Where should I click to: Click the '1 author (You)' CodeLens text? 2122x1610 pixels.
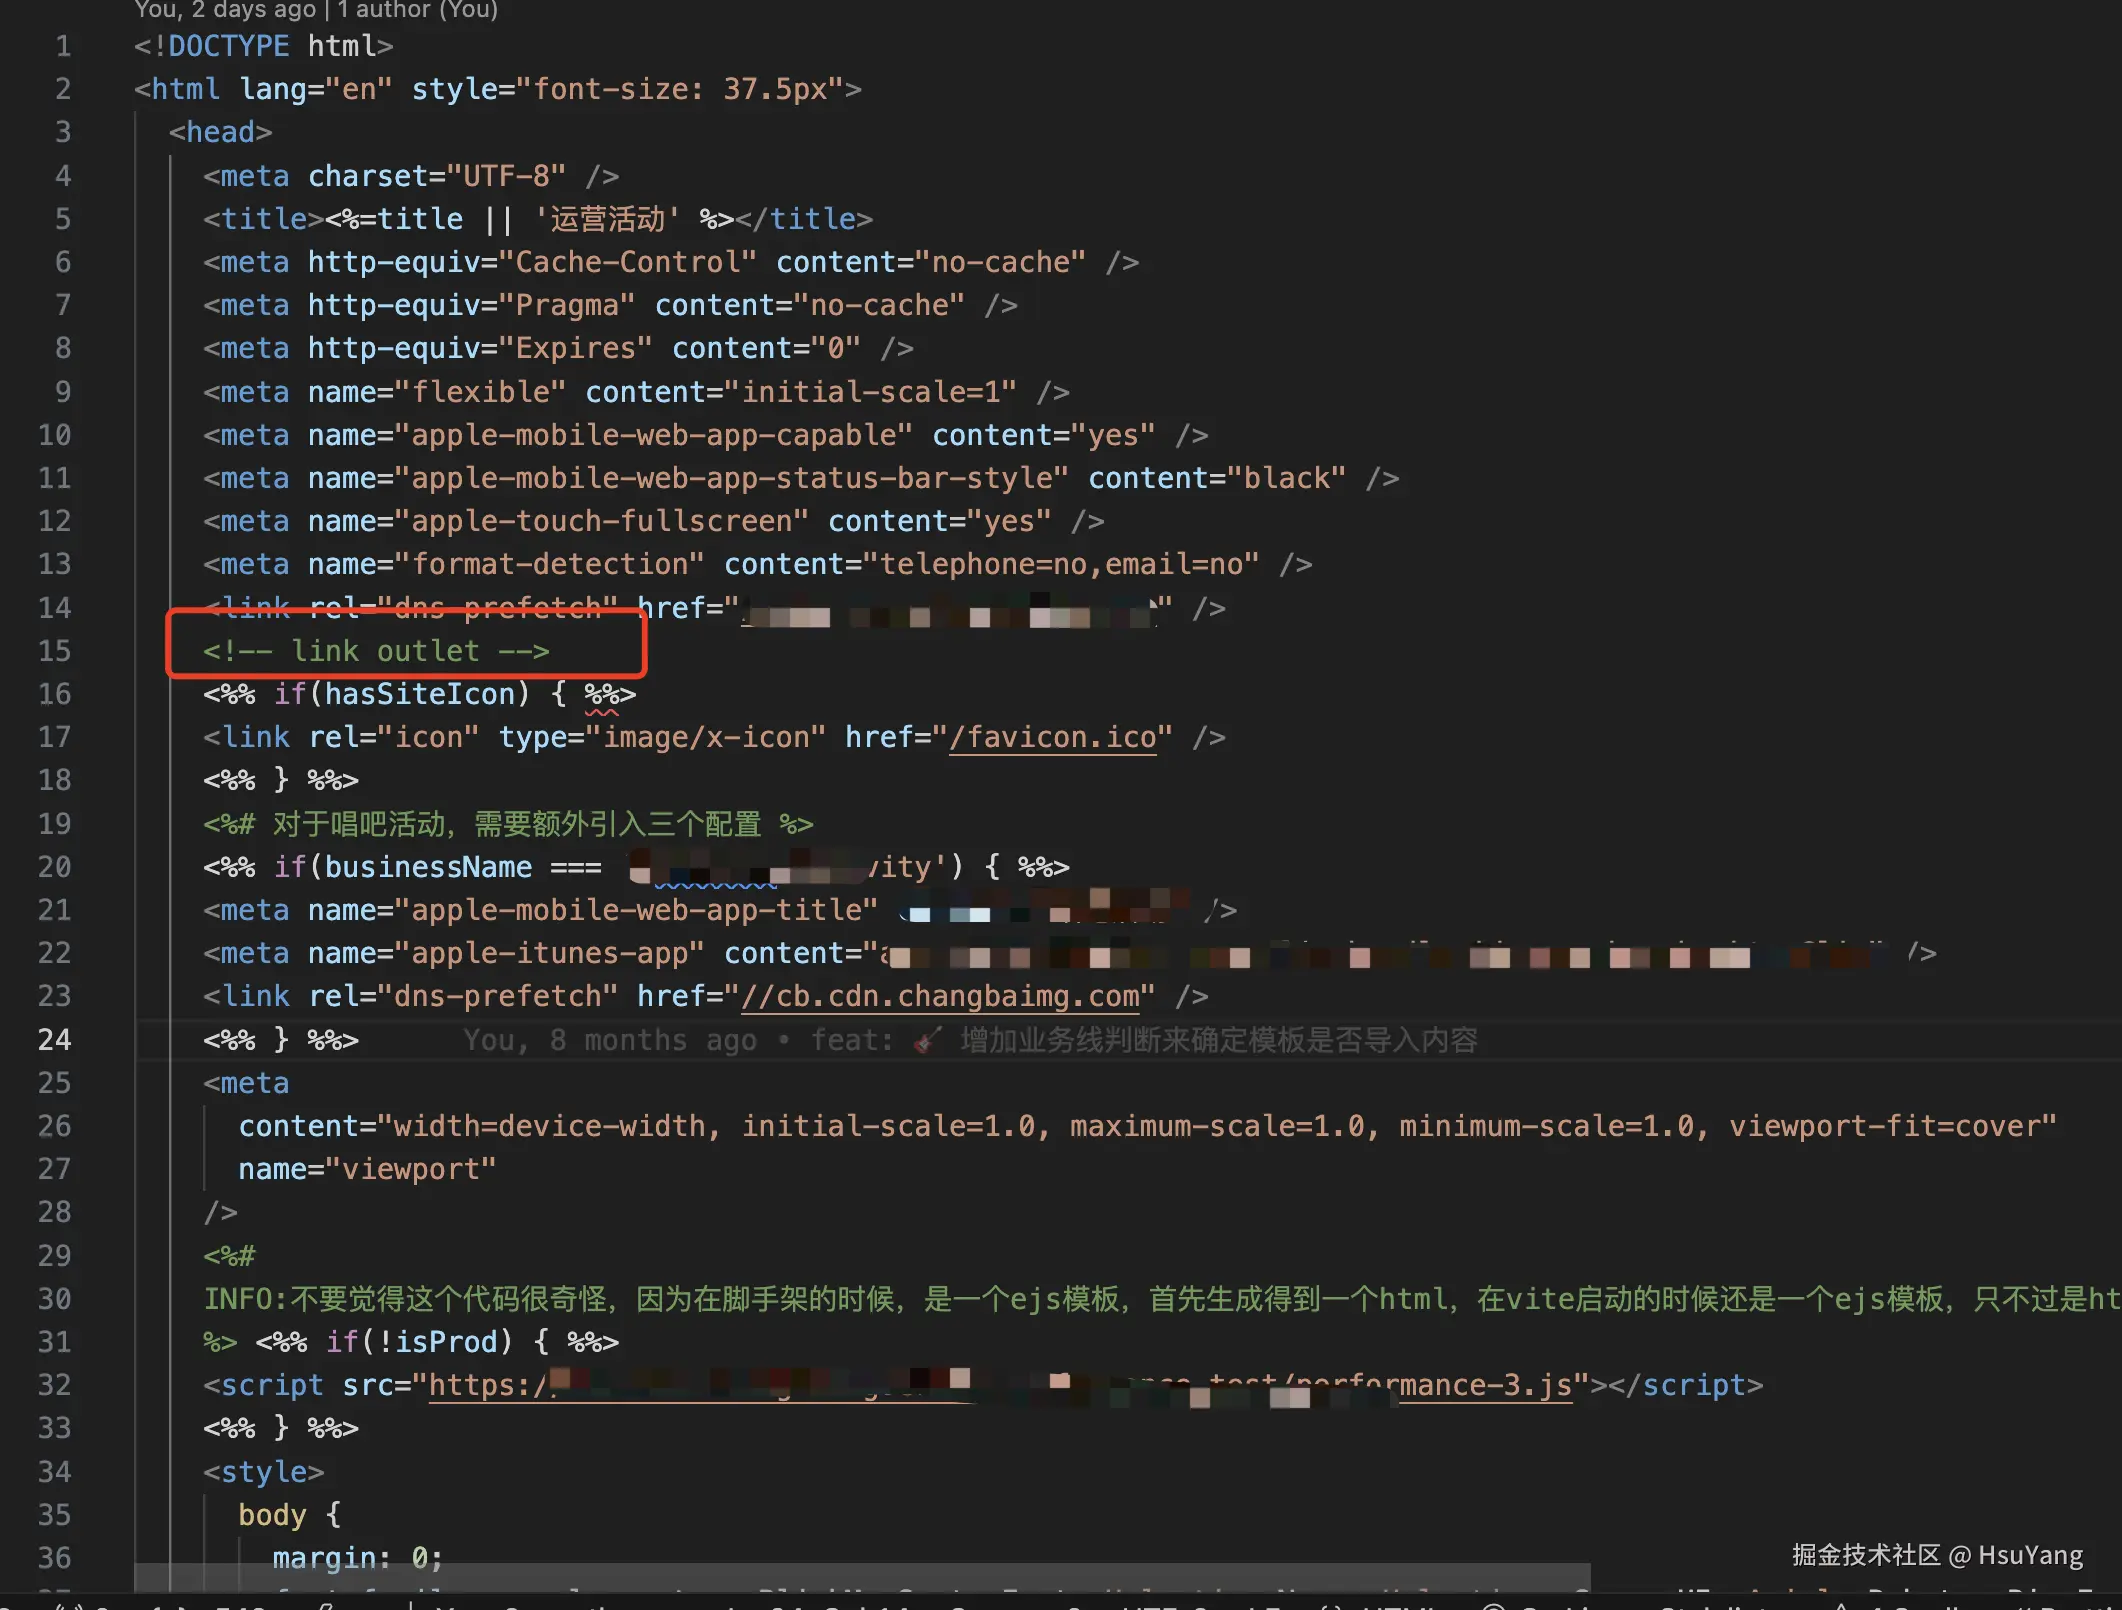click(417, 10)
